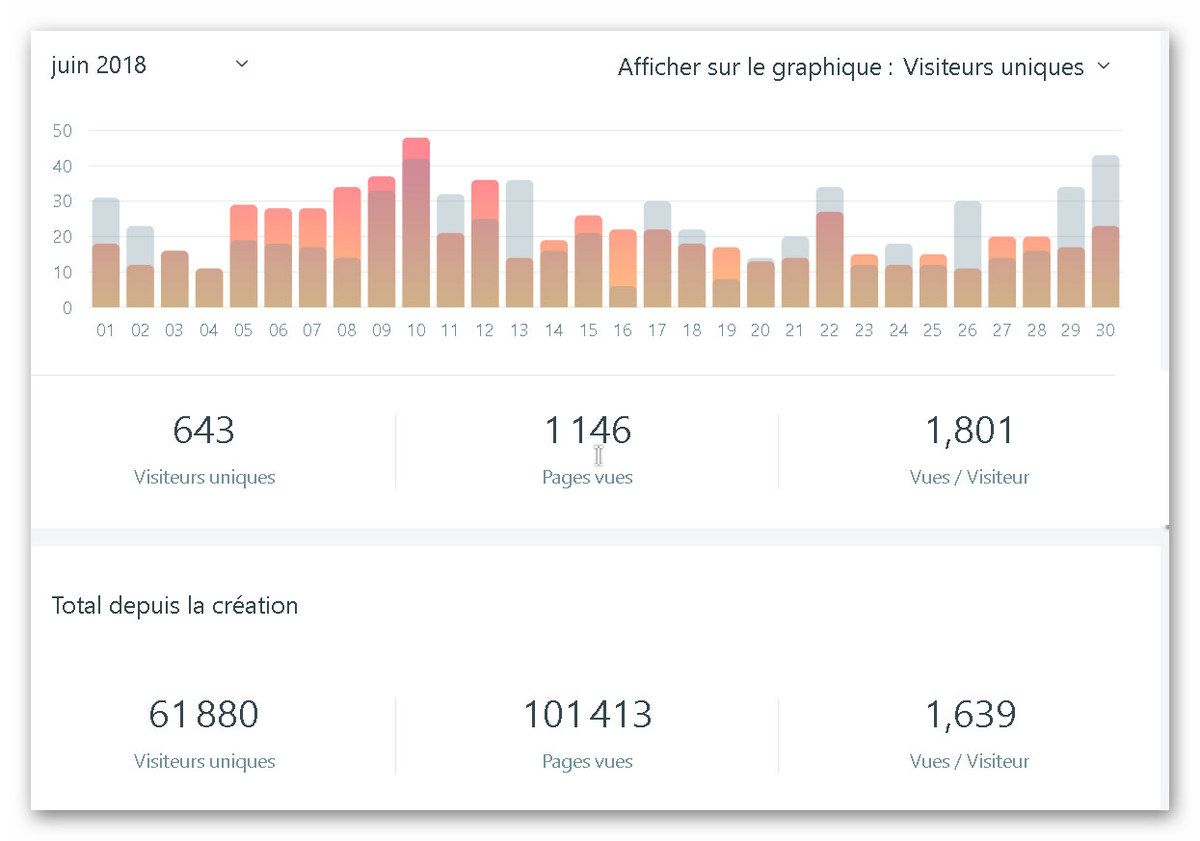Click the 50 y-axis label
This screenshot has width=1200, height=841.
click(x=62, y=130)
